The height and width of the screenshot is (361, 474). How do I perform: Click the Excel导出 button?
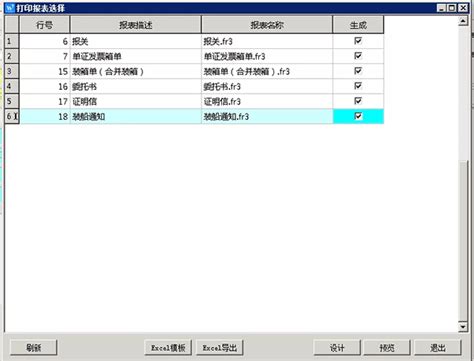[x=220, y=348]
